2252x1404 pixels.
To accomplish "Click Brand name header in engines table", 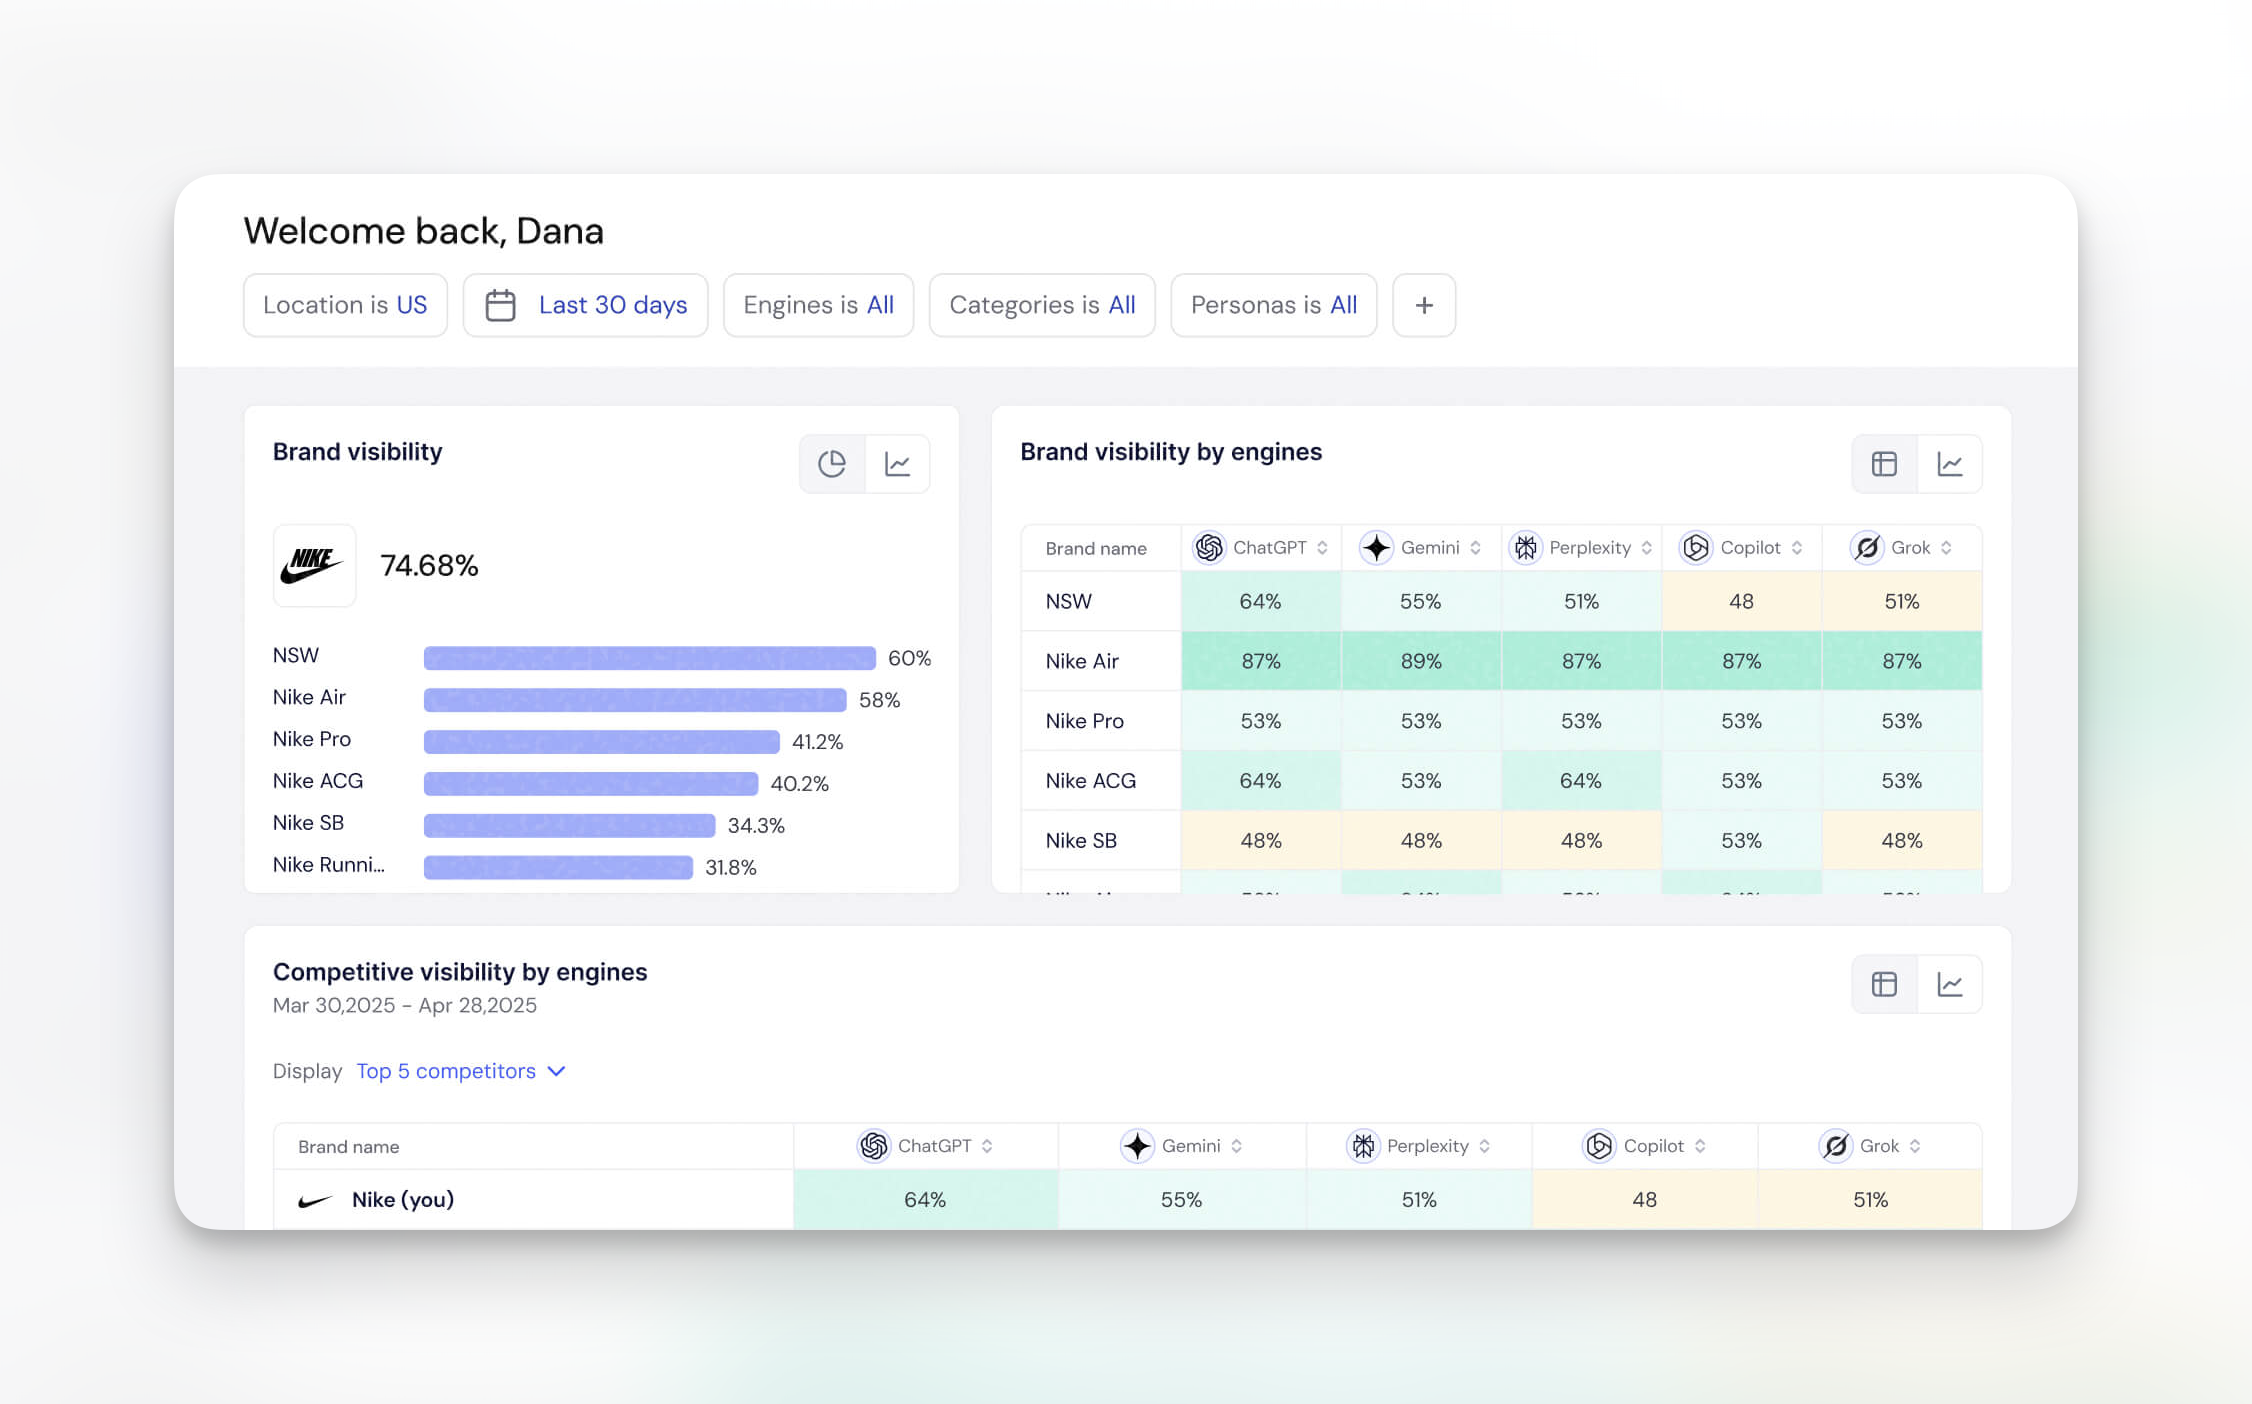I will (1096, 548).
